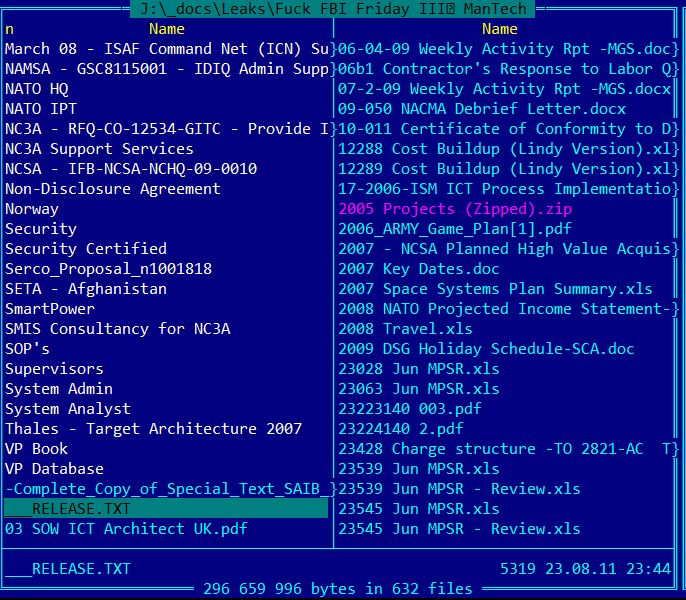Image resolution: width=686 pixels, height=600 pixels.
Task: Select '23063 Jun MPSR.xls'
Action: pyautogui.click(x=419, y=389)
